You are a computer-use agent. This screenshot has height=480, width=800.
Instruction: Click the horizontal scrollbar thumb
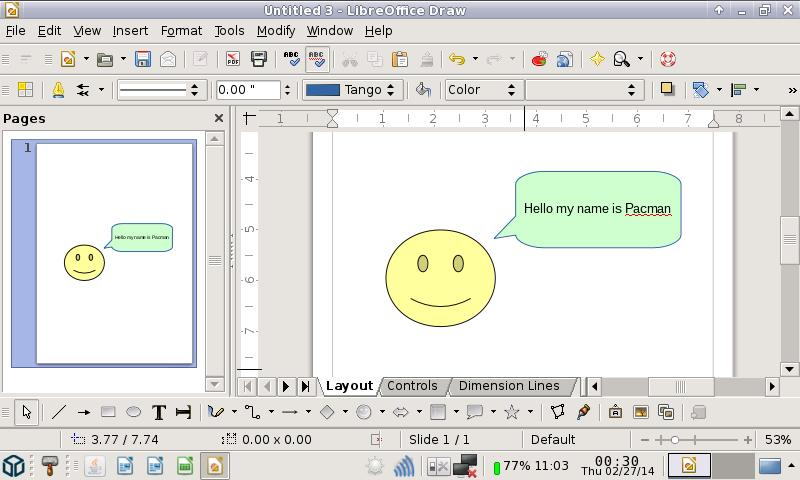click(x=681, y=387)
